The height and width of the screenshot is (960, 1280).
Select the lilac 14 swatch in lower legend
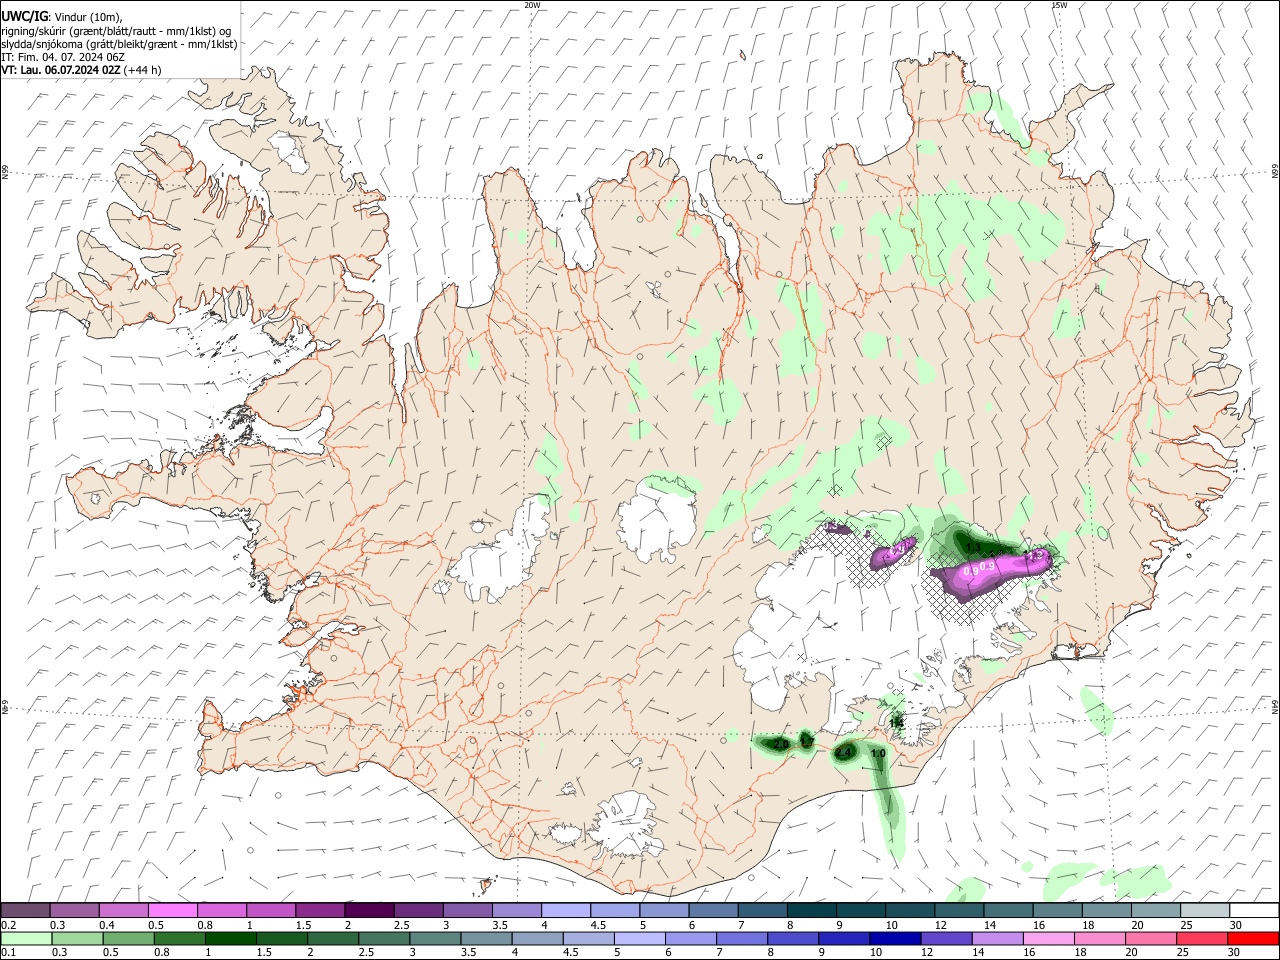(997, 939)
